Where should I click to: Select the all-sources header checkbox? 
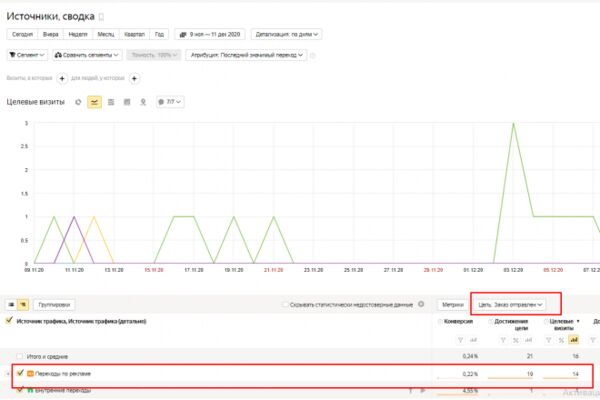pyautogui.click(x=9, y=321)
